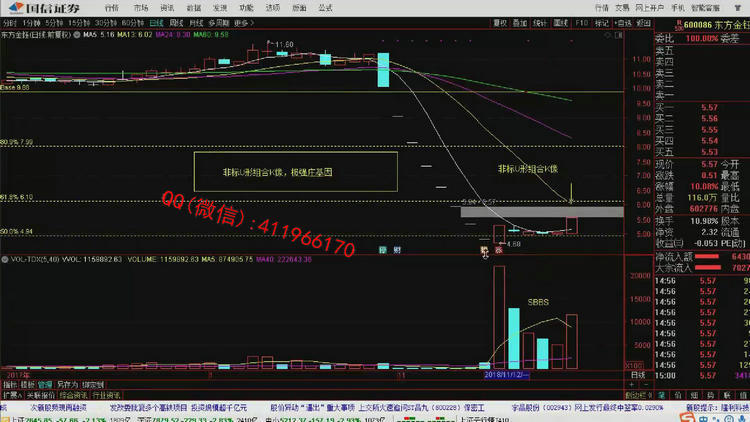The width and height of the screenshot is (750, 422).
Task: Click the 2018/11/2 date marker on timeline
Action: [x=507, y=375]
